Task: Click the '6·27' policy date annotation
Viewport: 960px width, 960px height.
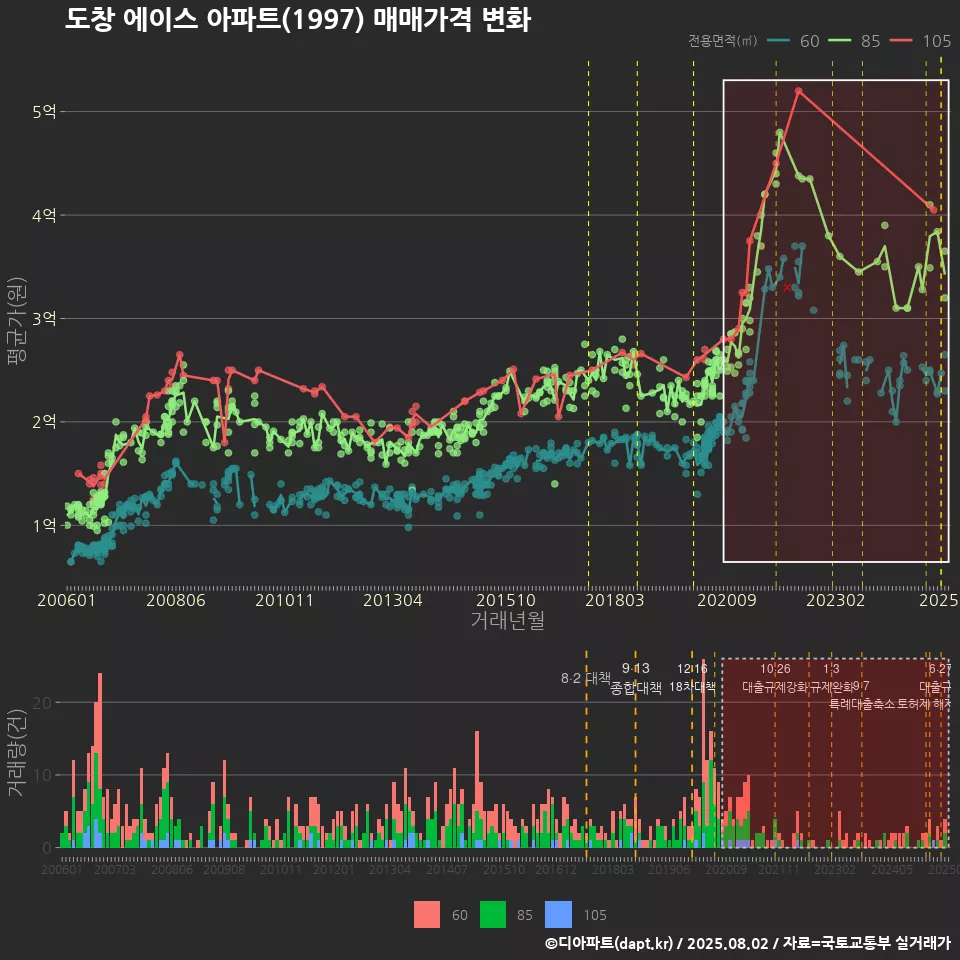Action: click(940, 668)
